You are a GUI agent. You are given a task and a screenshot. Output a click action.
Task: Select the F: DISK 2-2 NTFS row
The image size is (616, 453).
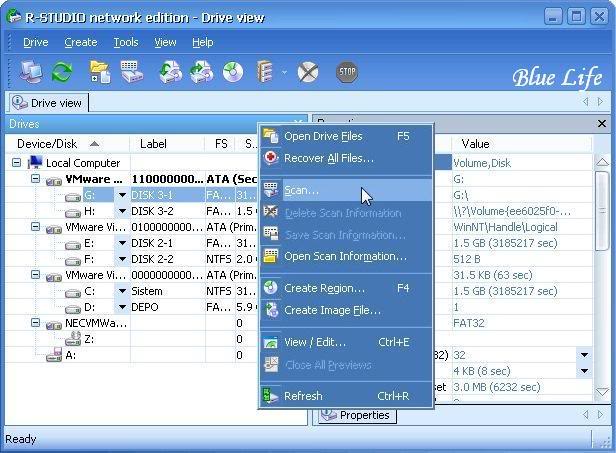coord(132,259)
